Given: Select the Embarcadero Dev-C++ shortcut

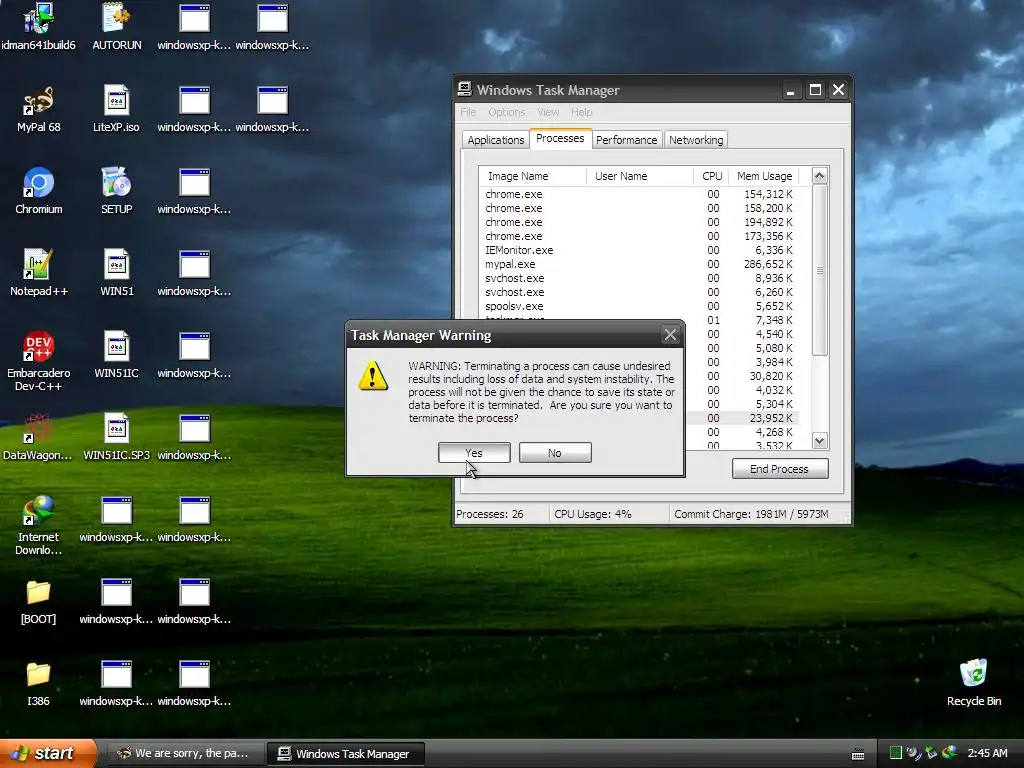Looking at the screenshot, I should [39, 362].
